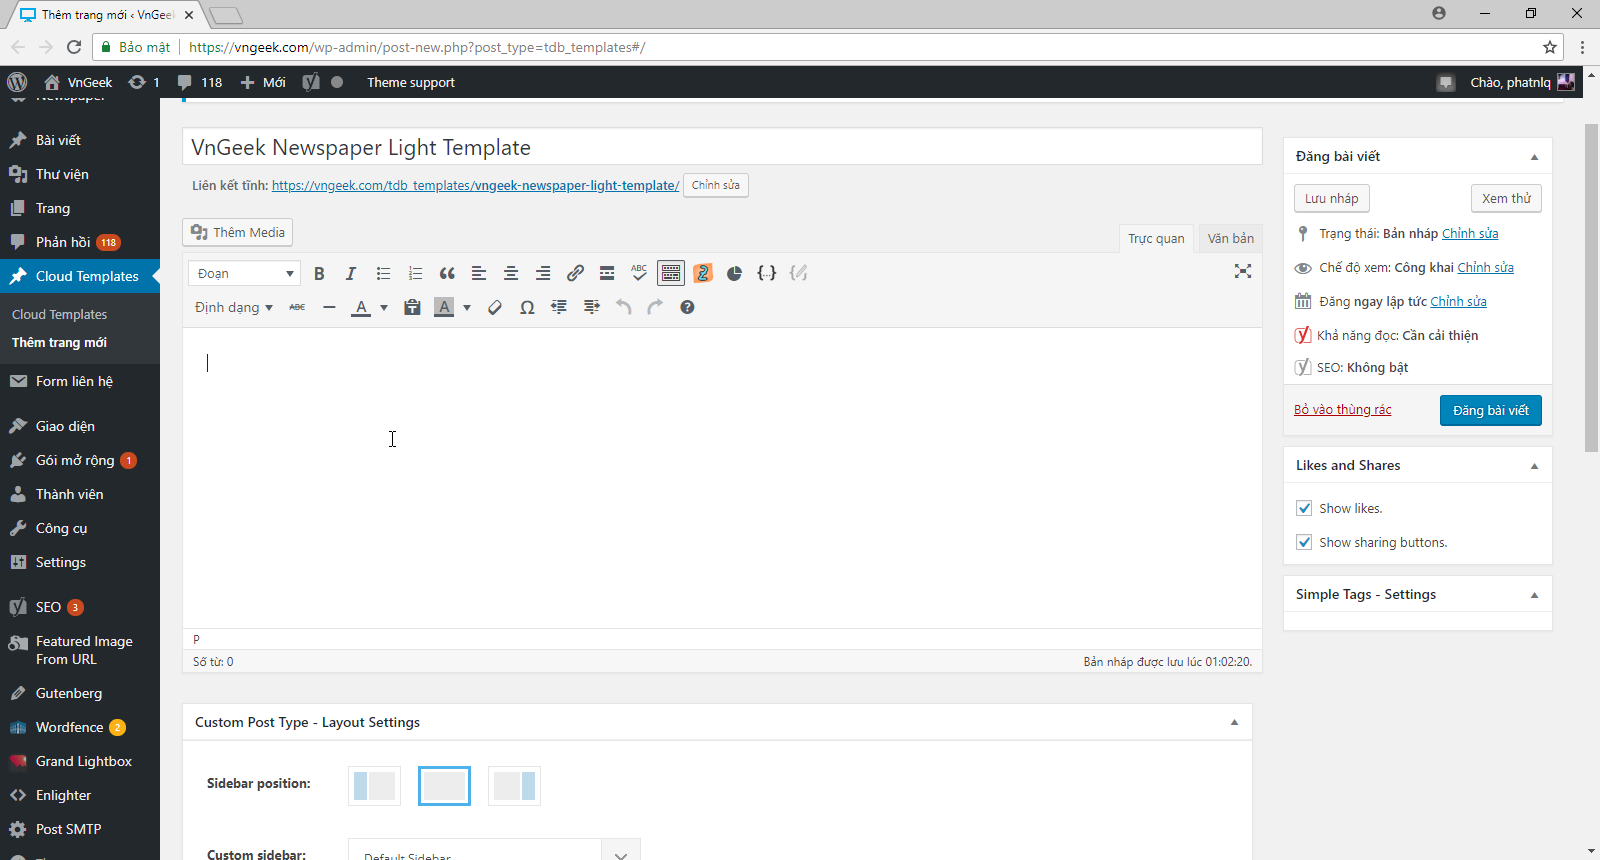
Task: Select the left sidebar position layout
Action: (x=374, y=786)
